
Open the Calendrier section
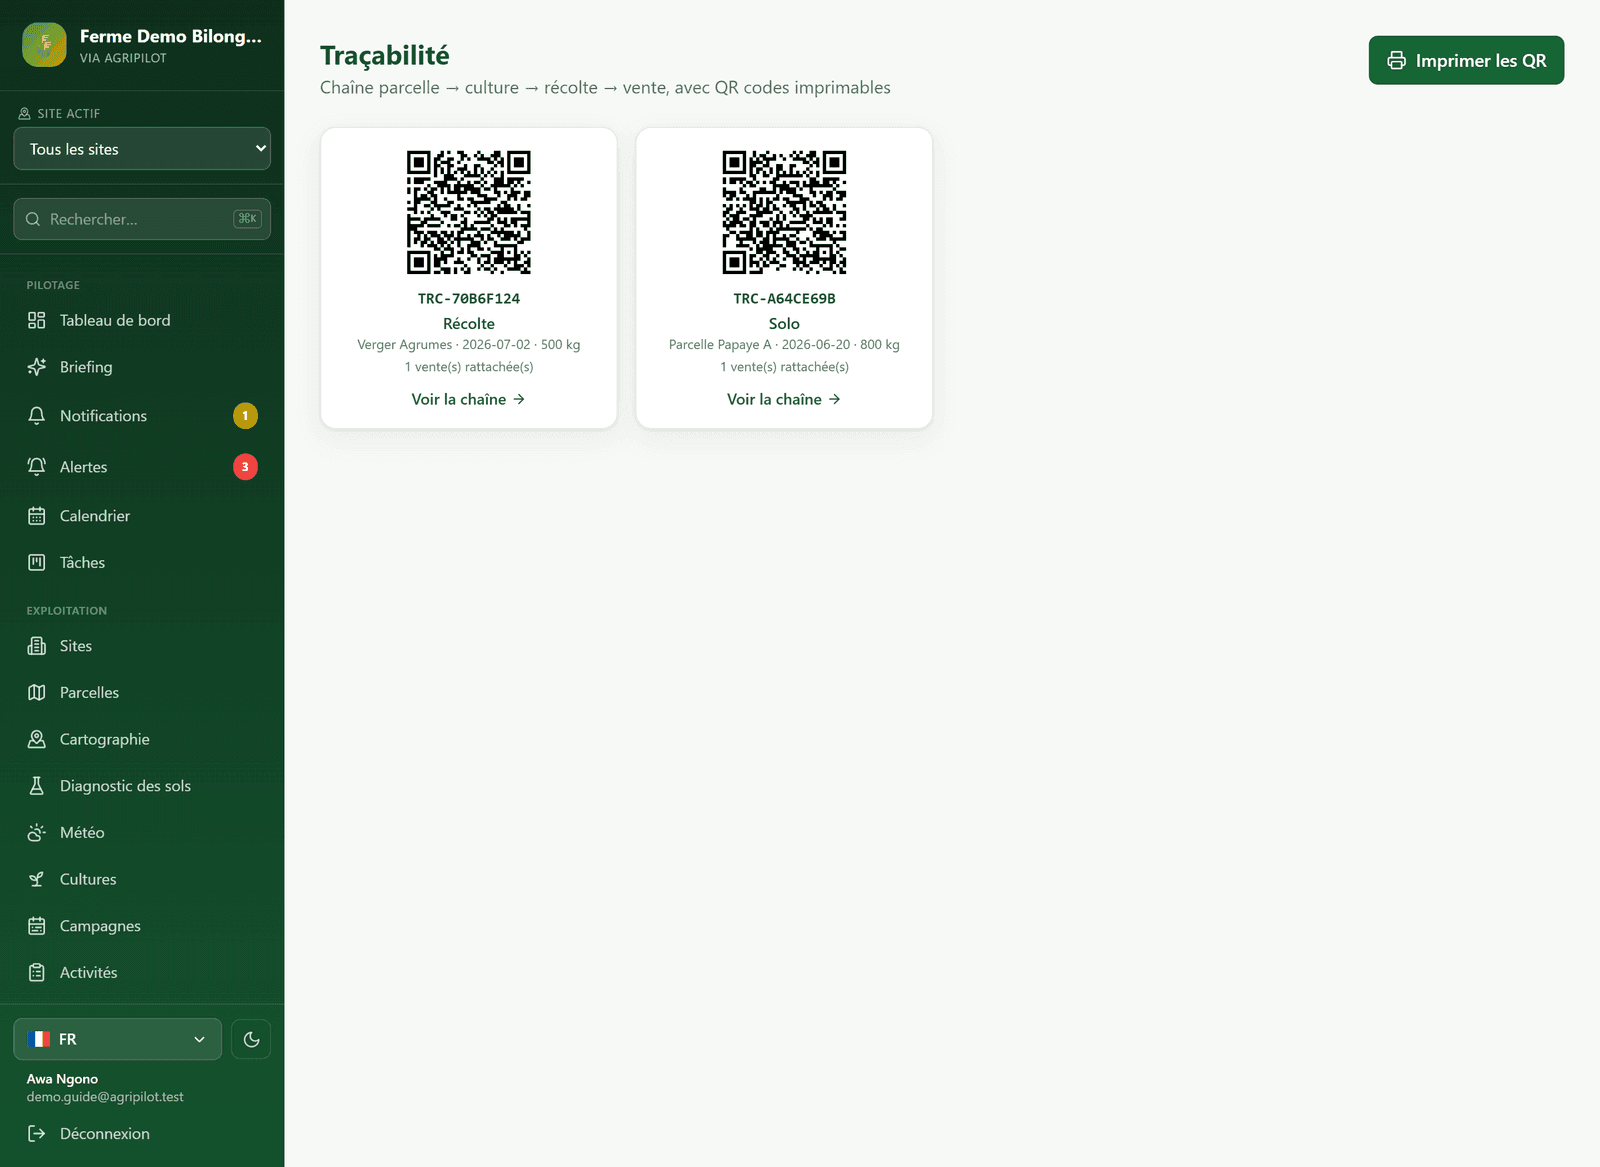pos(142,516)
